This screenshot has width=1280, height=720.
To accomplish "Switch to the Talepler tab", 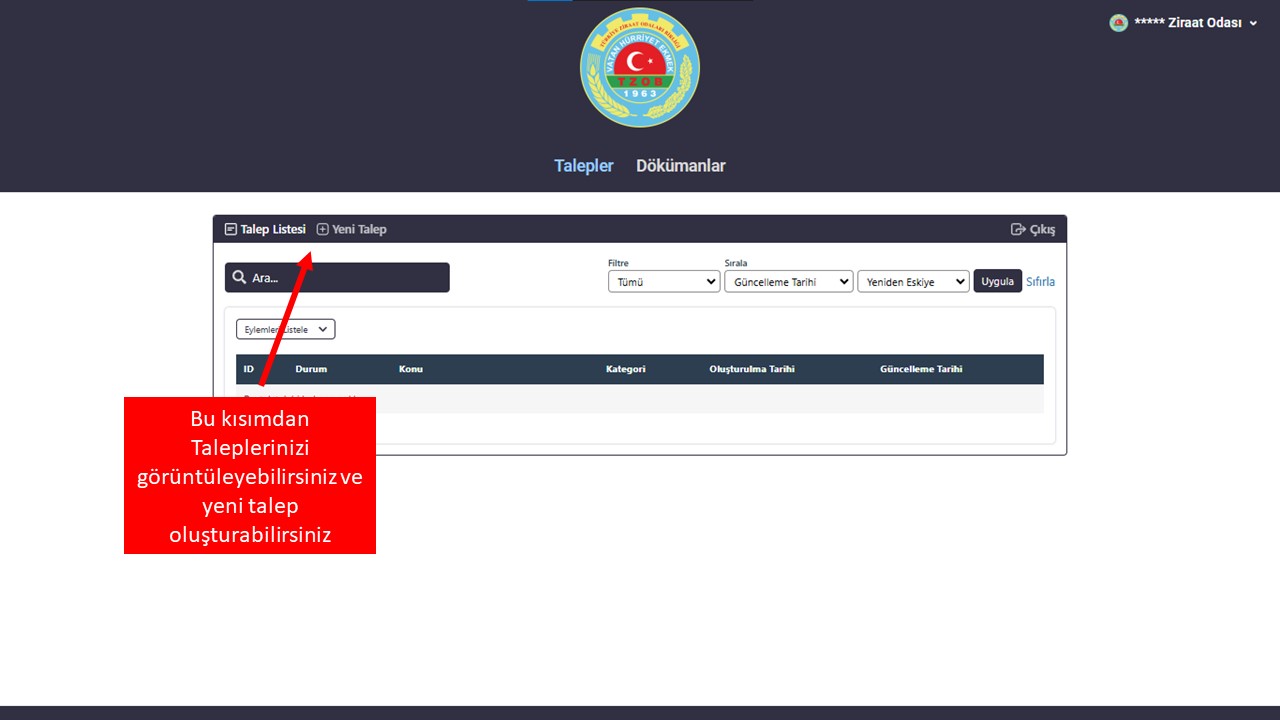I will point(584,166).
